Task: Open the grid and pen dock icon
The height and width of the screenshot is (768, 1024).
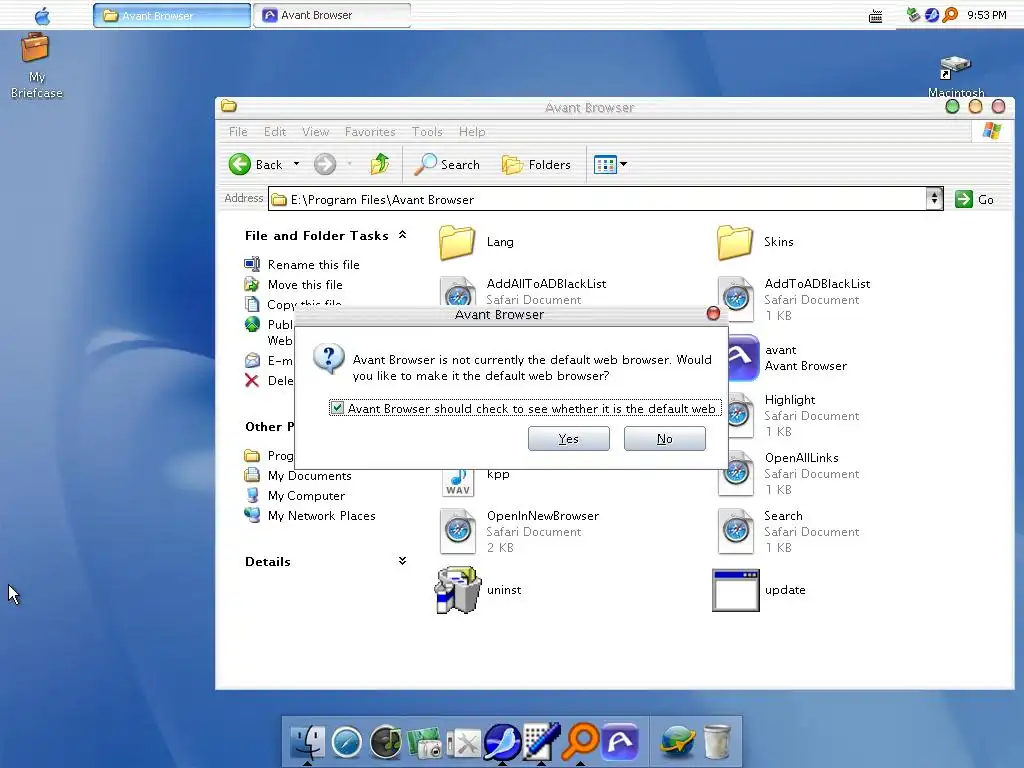Action: [542, 742]
